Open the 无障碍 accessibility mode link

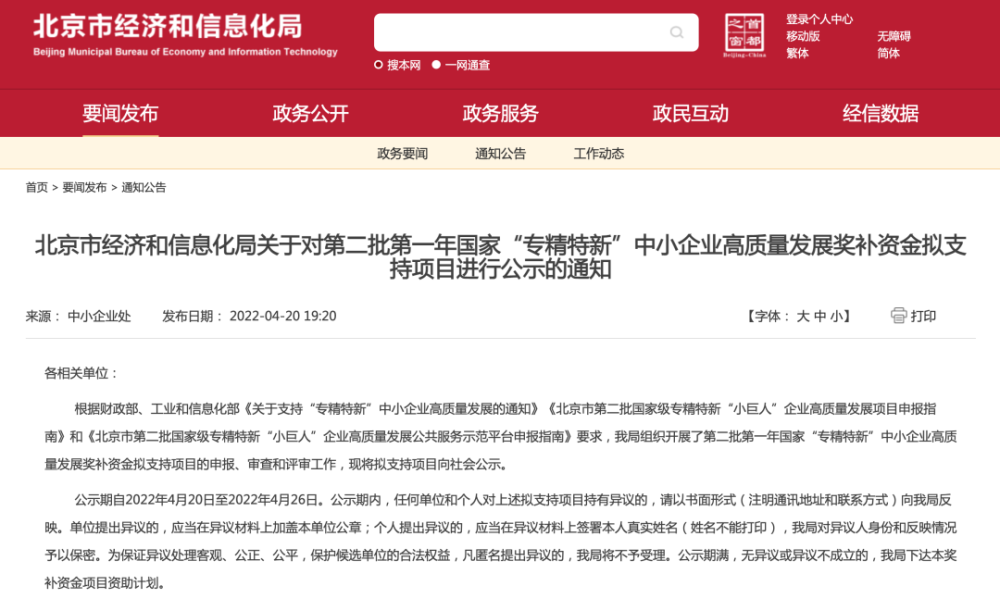pos(894,36)
